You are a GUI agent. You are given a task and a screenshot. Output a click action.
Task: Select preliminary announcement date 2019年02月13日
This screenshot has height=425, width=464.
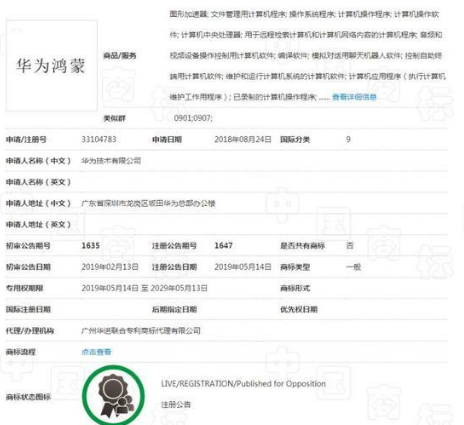coord(110,267)
